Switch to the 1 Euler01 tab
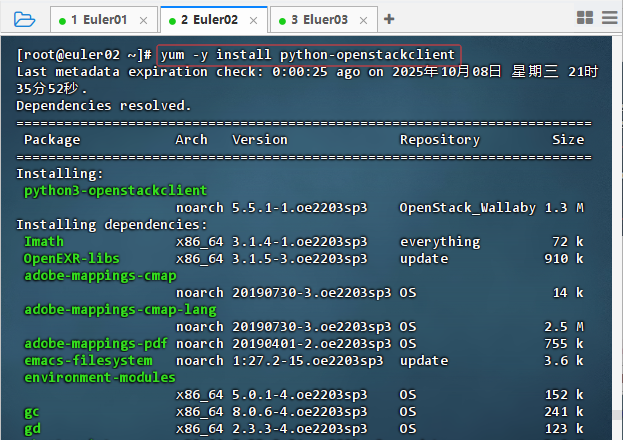The height and width of the screenshot is (440, 623). point(104,19)
